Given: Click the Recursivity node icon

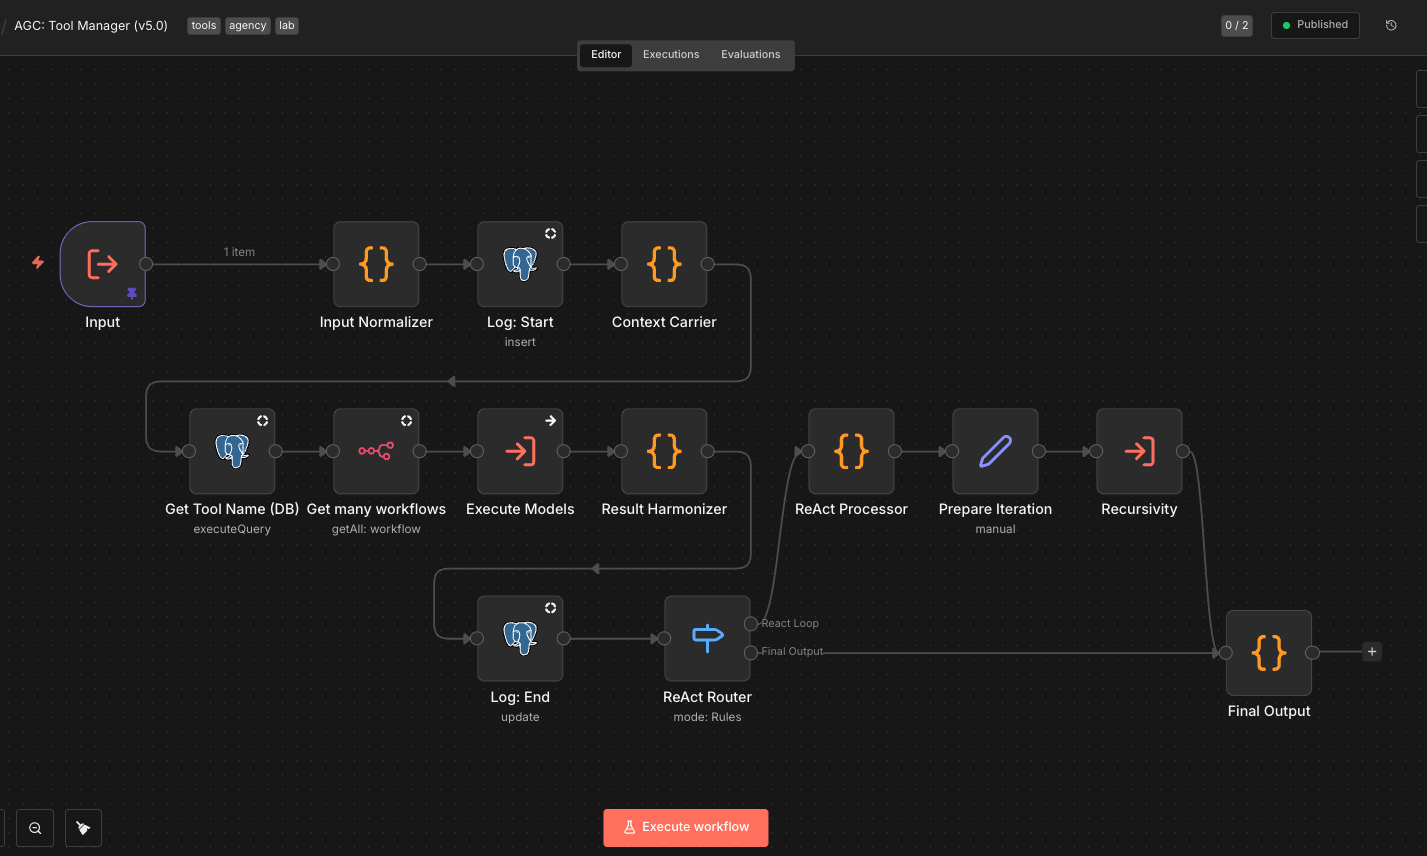Looking at the screenshot, I should click(1139, 451).
